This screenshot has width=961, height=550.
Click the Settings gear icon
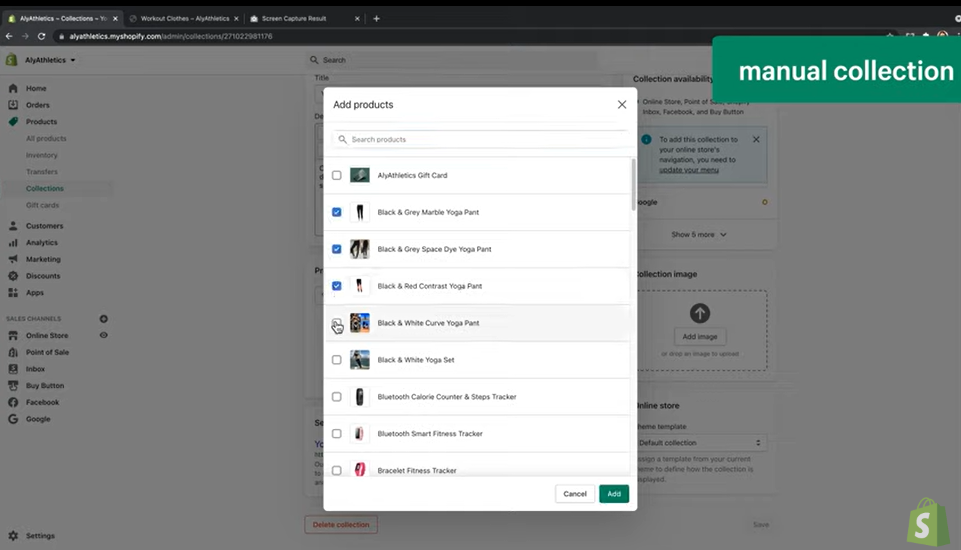[x=13, y=536]
